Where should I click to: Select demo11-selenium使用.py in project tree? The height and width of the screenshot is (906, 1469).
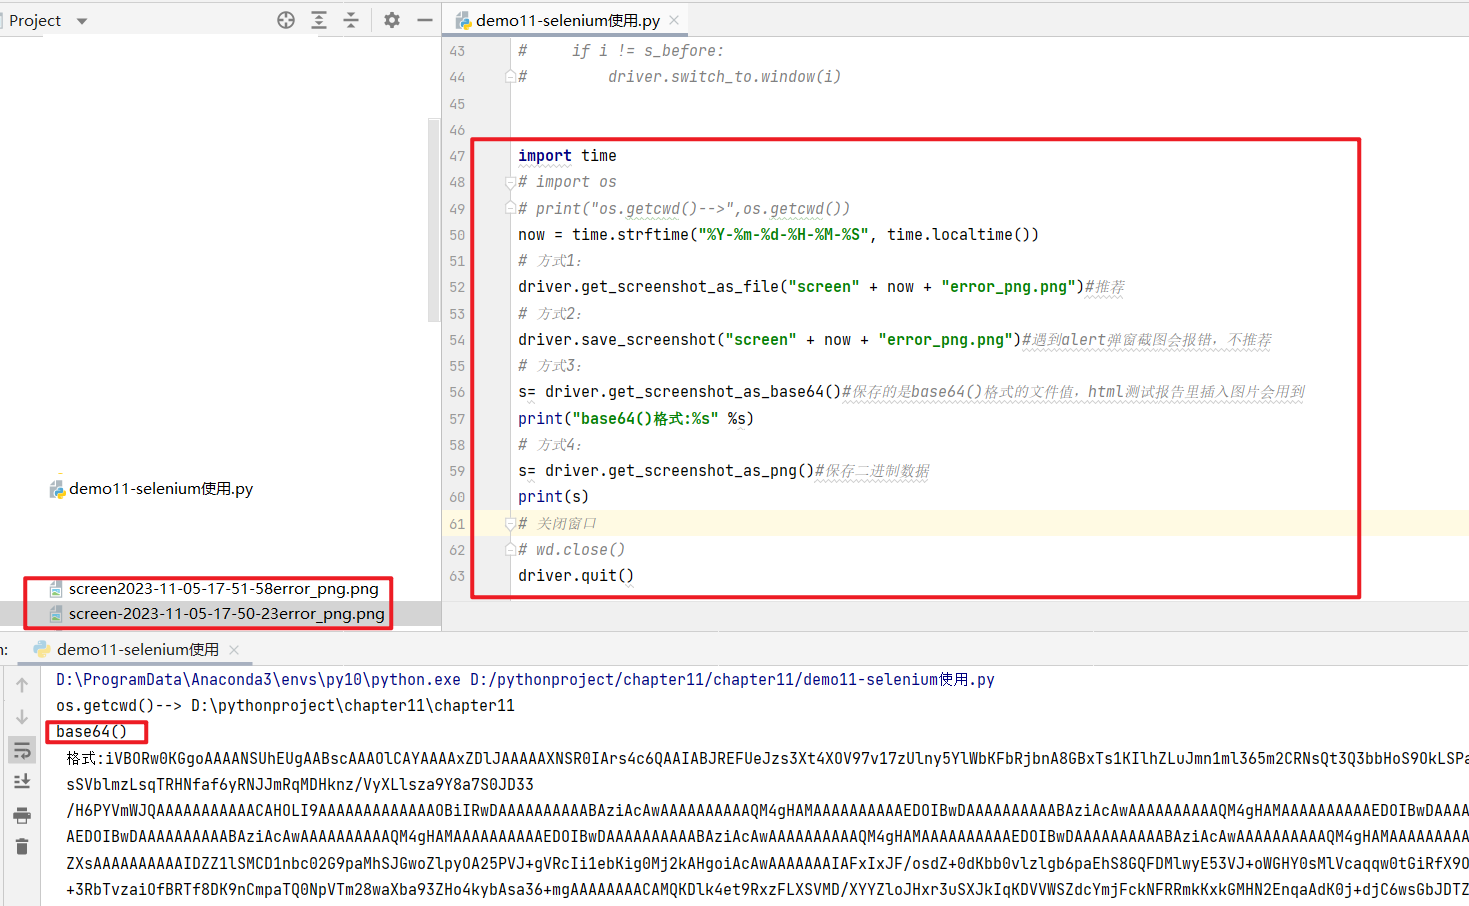[x=160, y=488]
